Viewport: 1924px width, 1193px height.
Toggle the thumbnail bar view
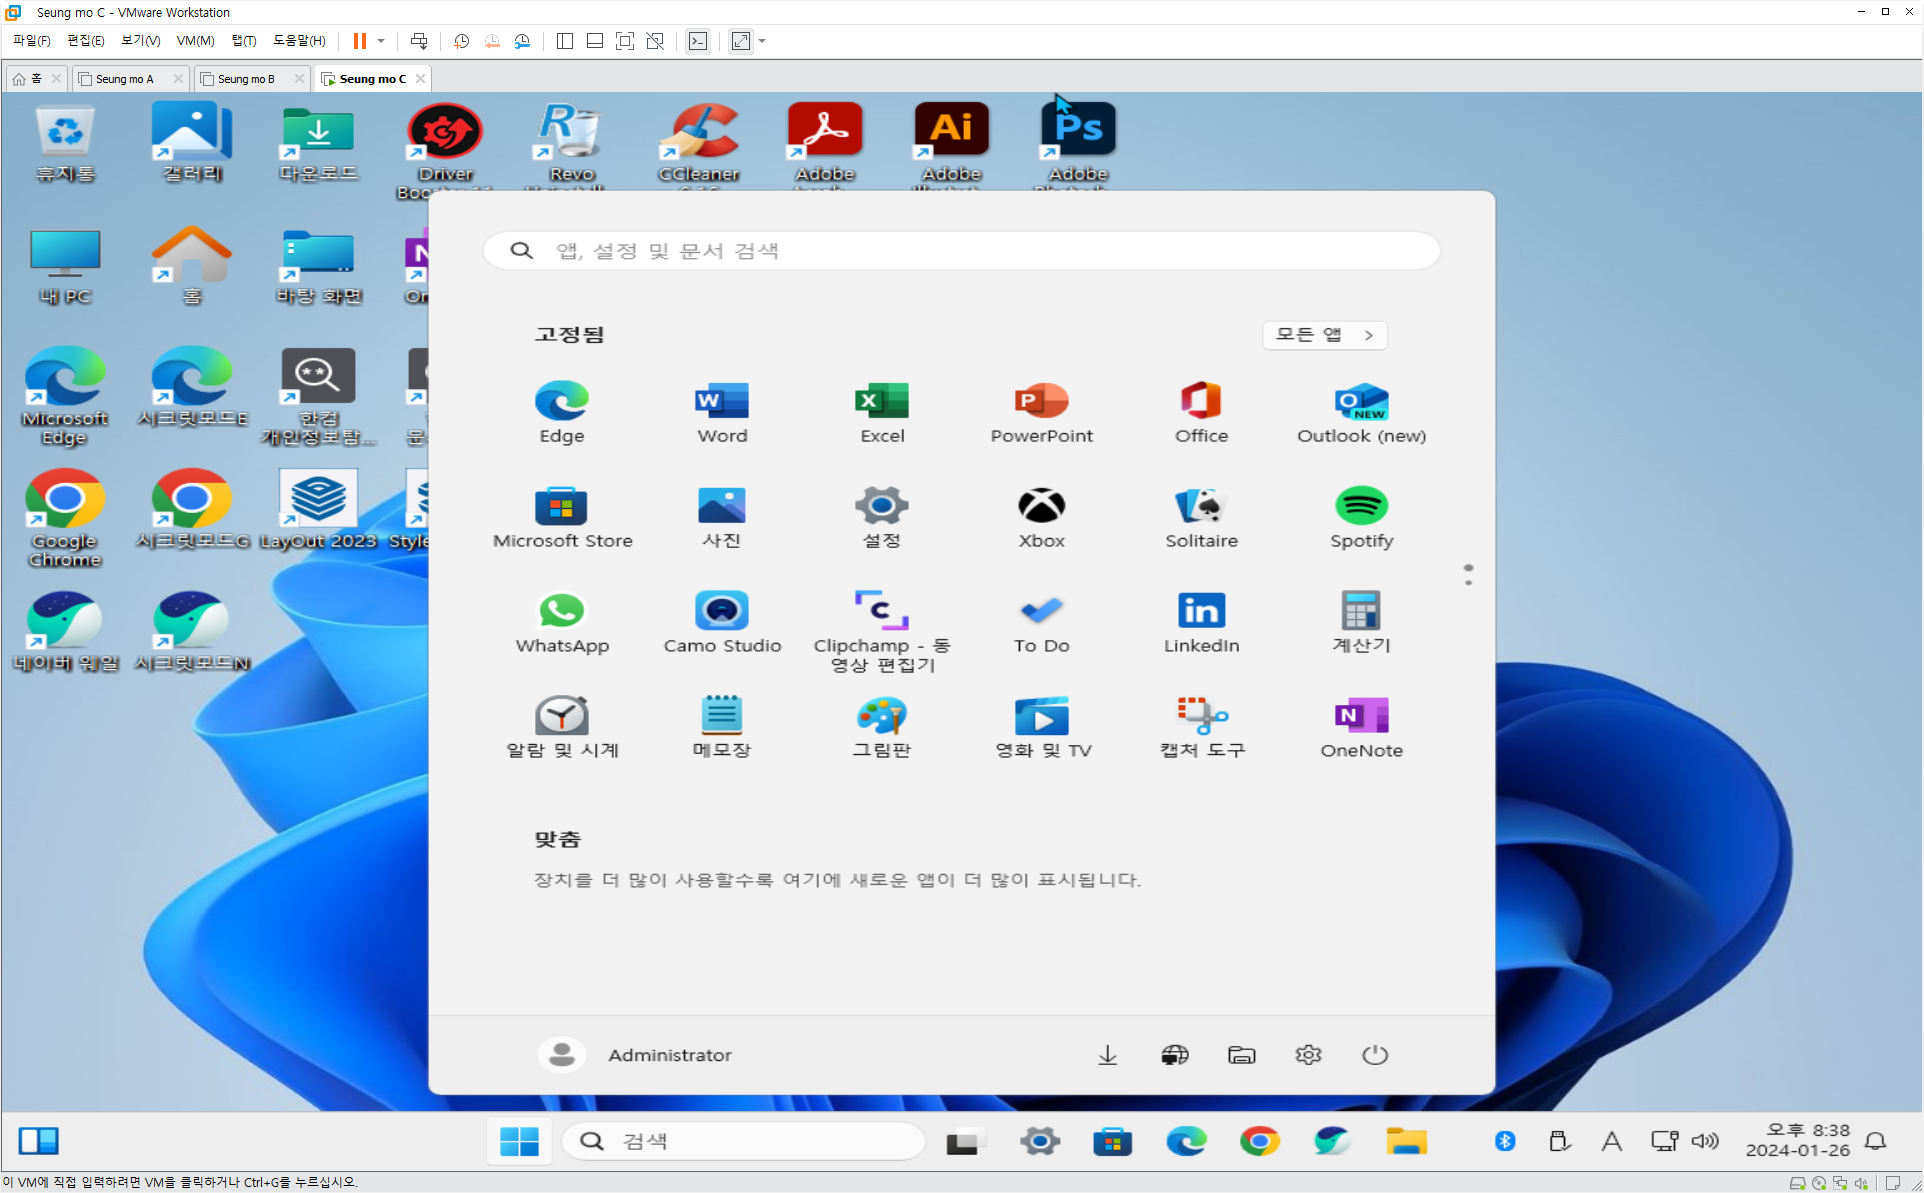click(x=595, y=41)
